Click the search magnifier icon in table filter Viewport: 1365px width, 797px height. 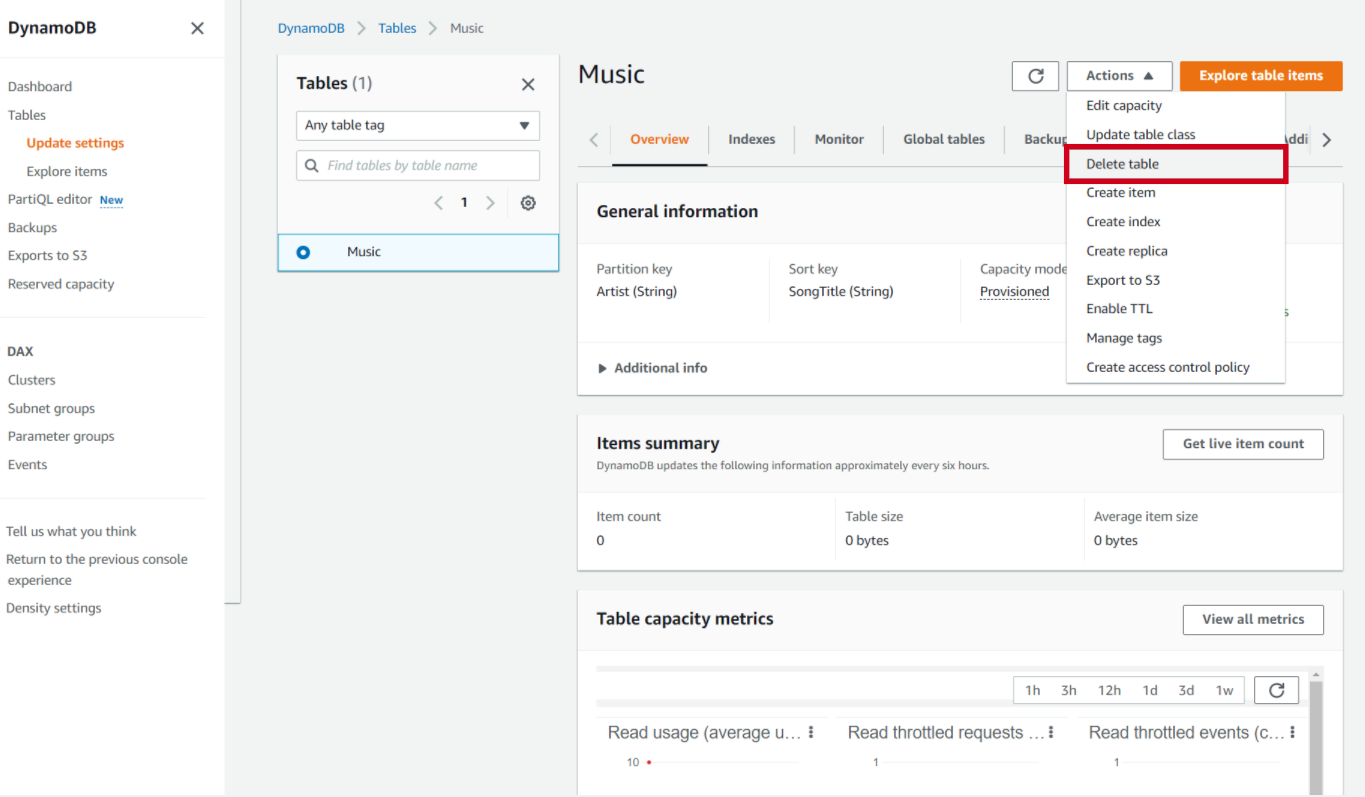(311, 165)
